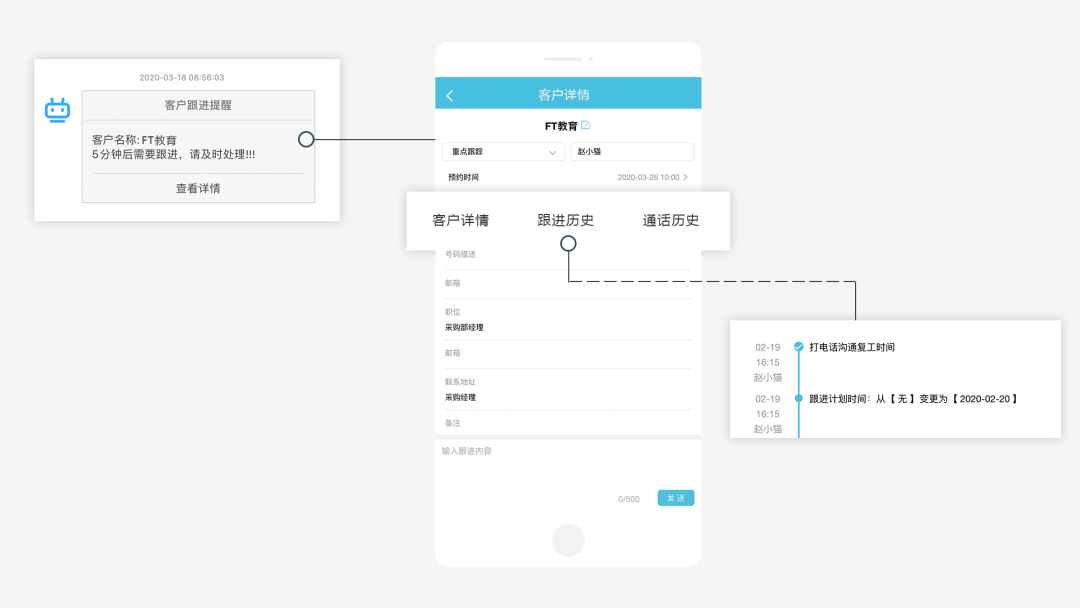The image size is (1080, 608).
Task: Click the callout circle on the reminder card
Action: [x=306, y=140]
